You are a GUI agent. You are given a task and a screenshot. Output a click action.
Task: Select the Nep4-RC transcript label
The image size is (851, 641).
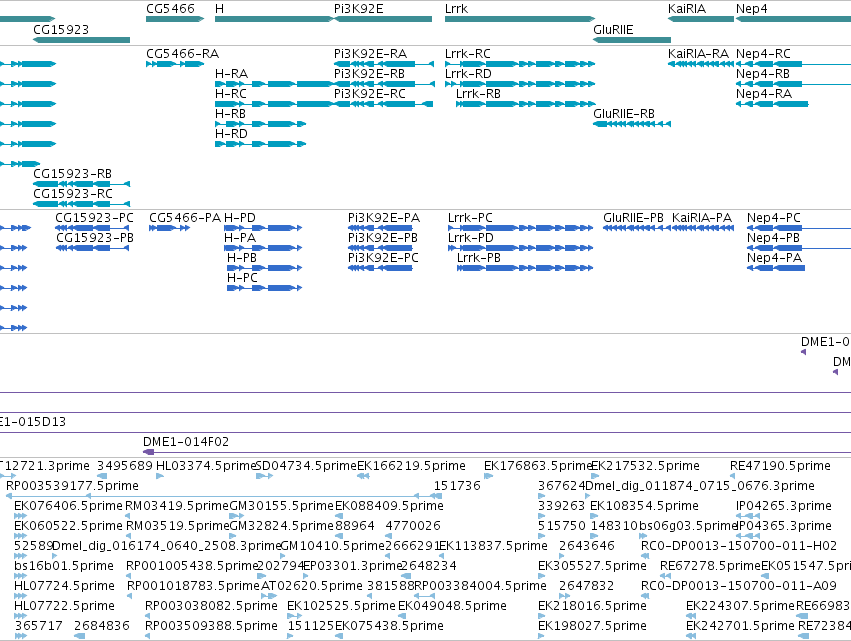point(763,54)
